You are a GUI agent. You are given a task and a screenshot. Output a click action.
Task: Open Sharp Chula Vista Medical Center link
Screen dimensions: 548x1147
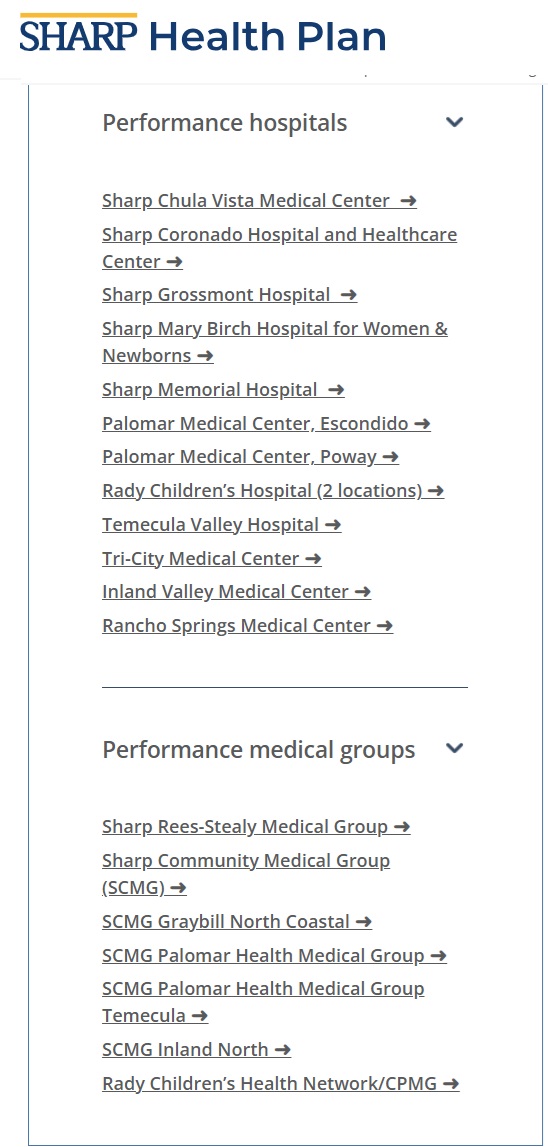(259, 200)
